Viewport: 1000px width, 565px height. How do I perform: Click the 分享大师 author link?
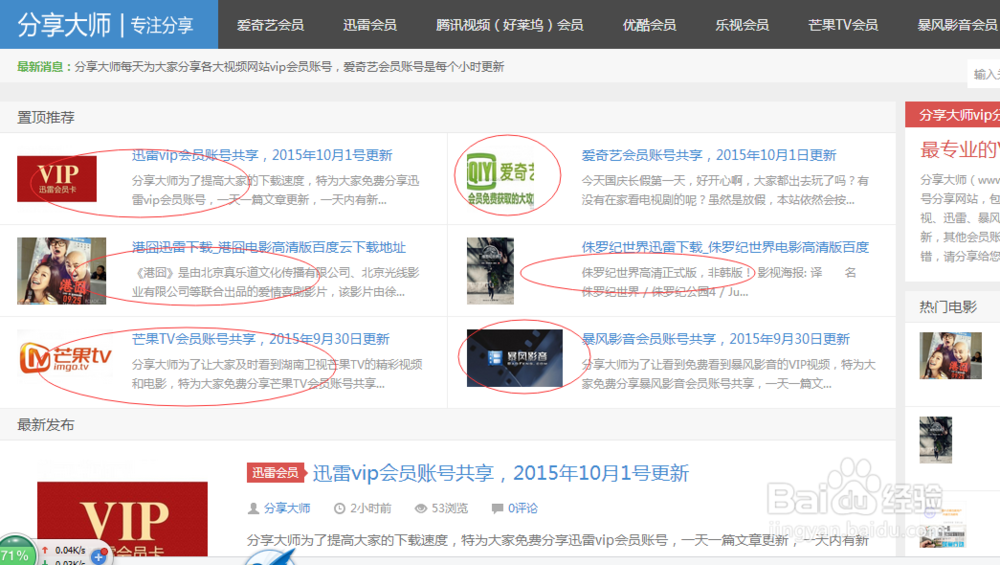coord(287,508)
